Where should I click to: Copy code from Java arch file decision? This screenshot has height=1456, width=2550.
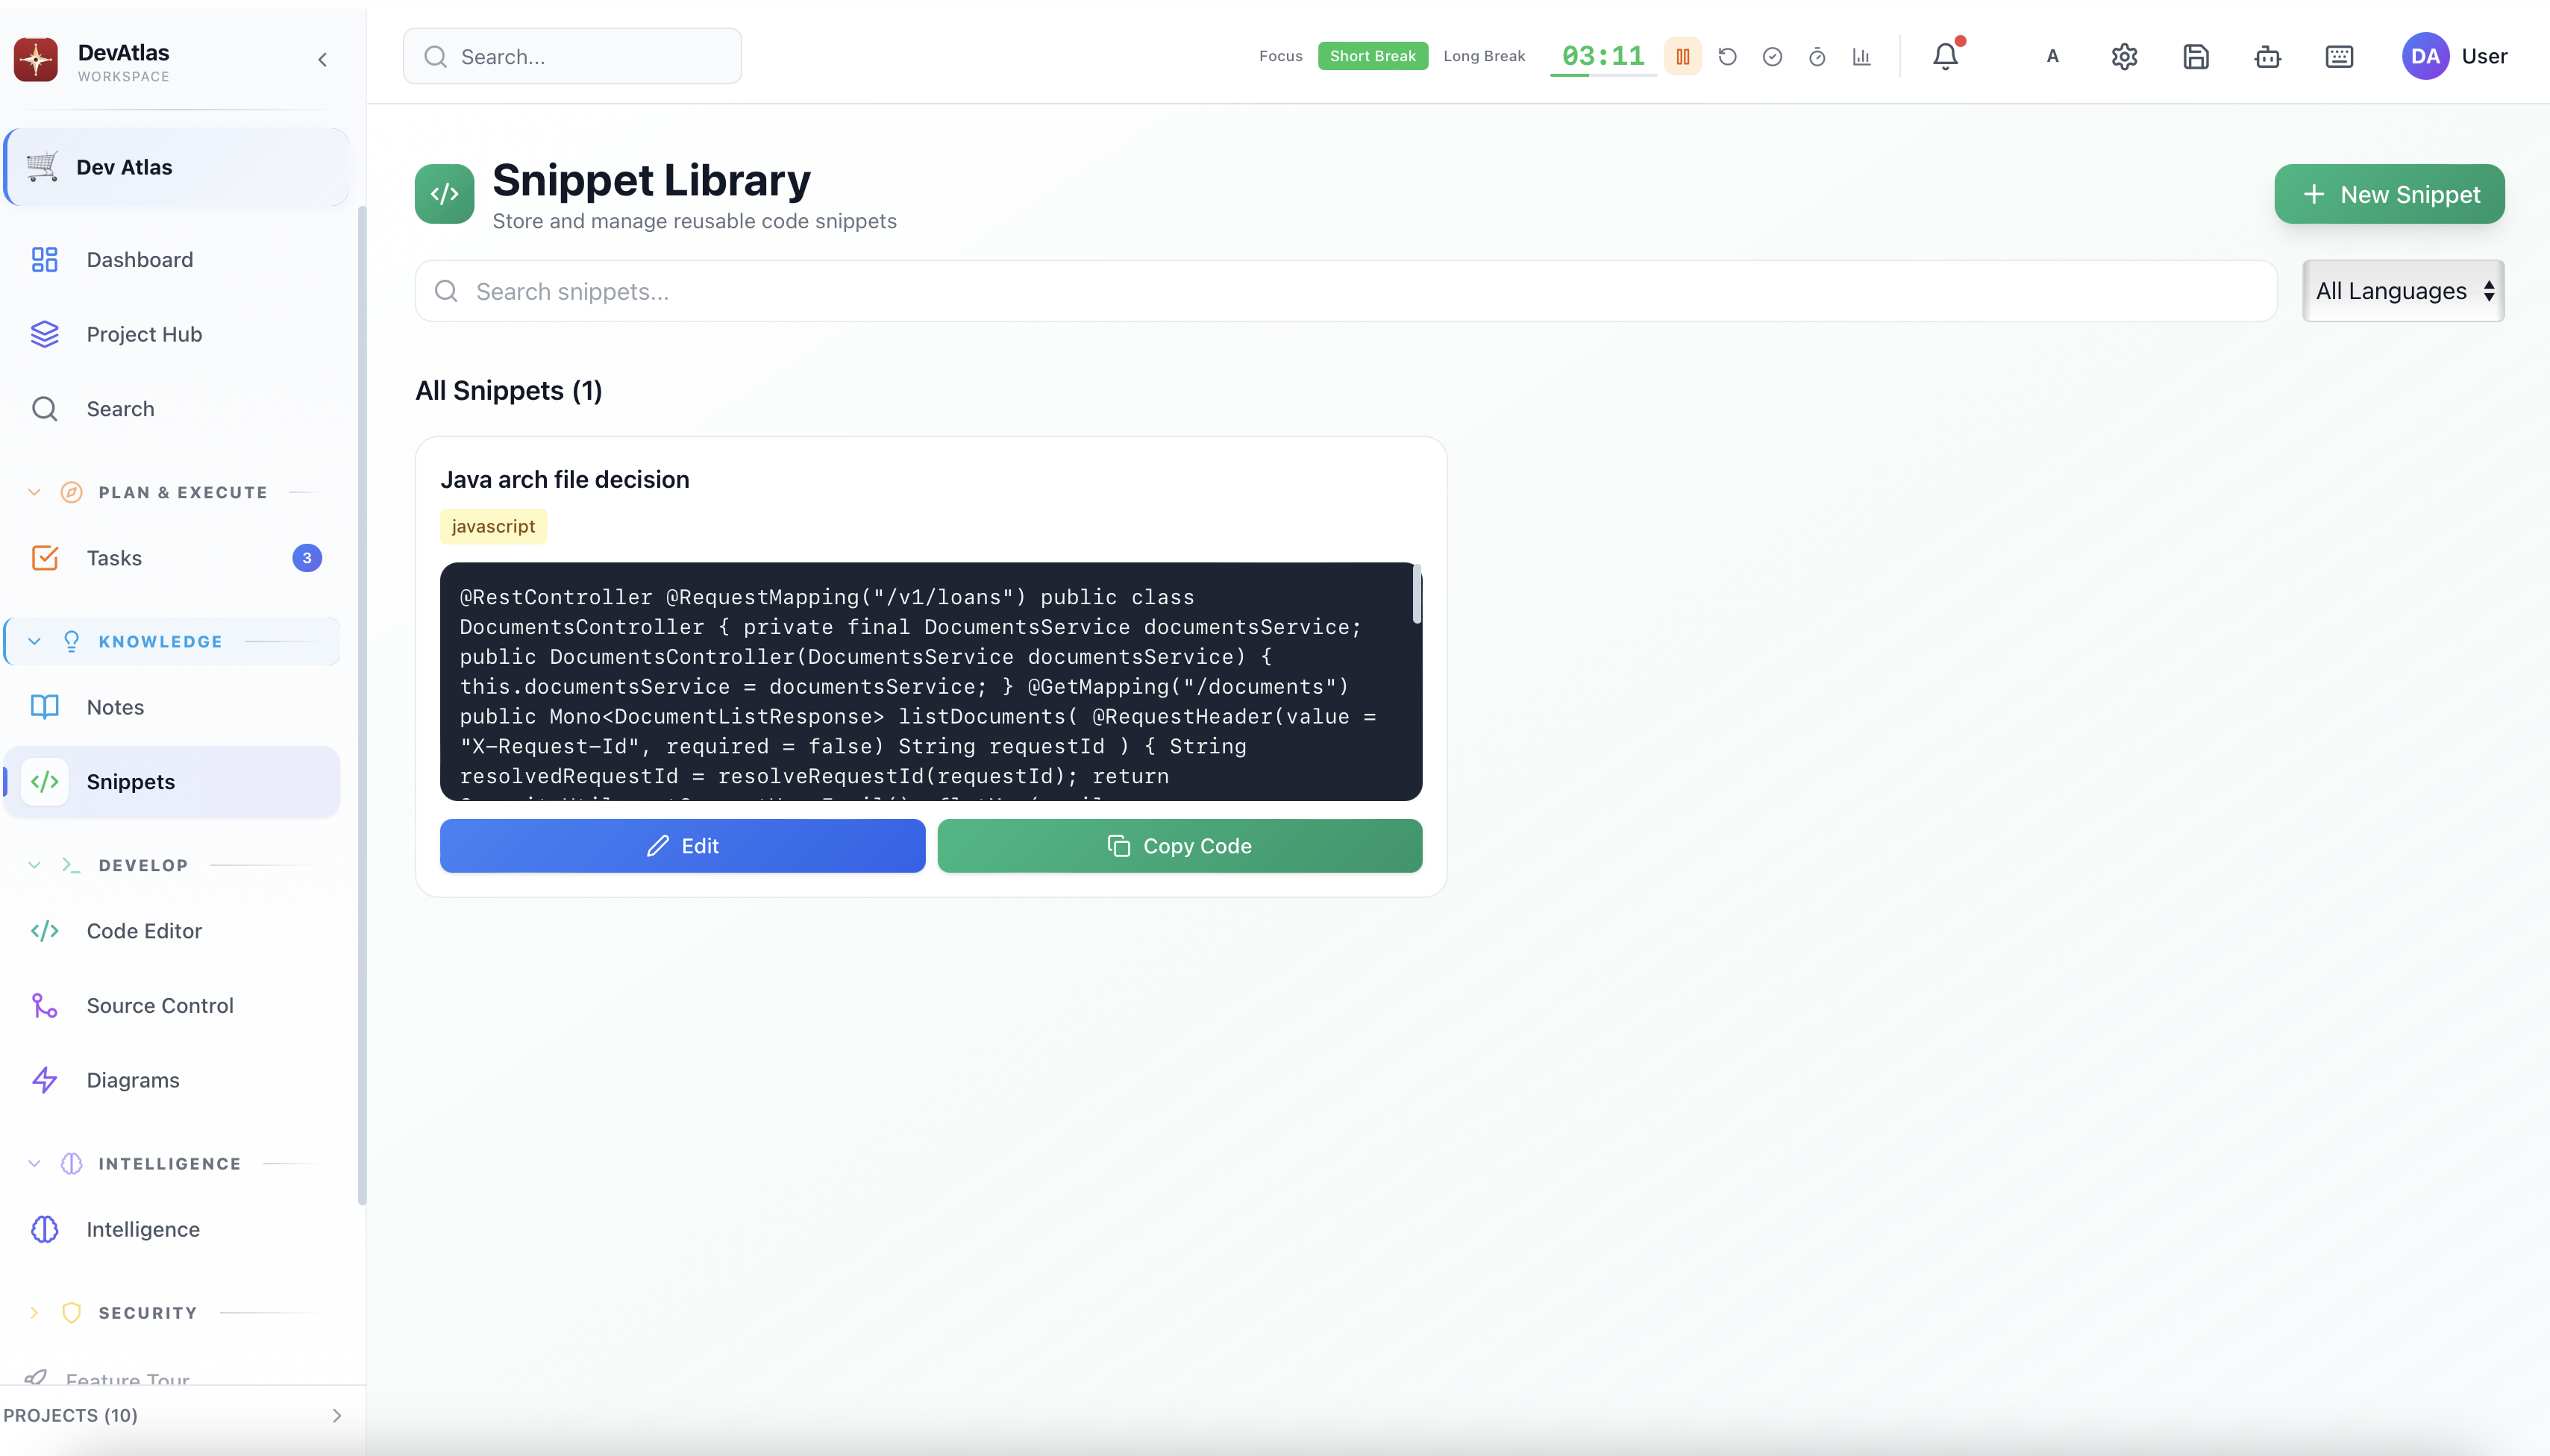[1179, 845]
